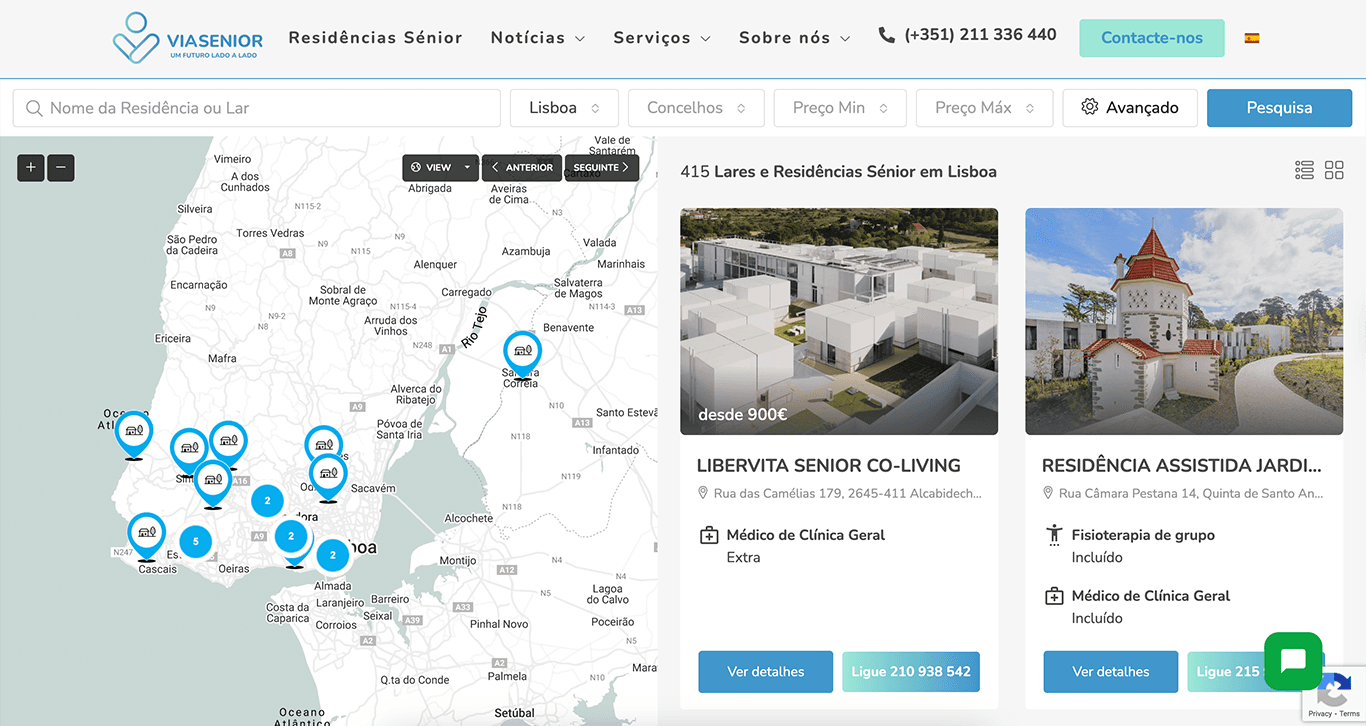Click the Avançado gear icon
The width and height of the screenshot is (1366, 726).
(x=1089, y=107)
